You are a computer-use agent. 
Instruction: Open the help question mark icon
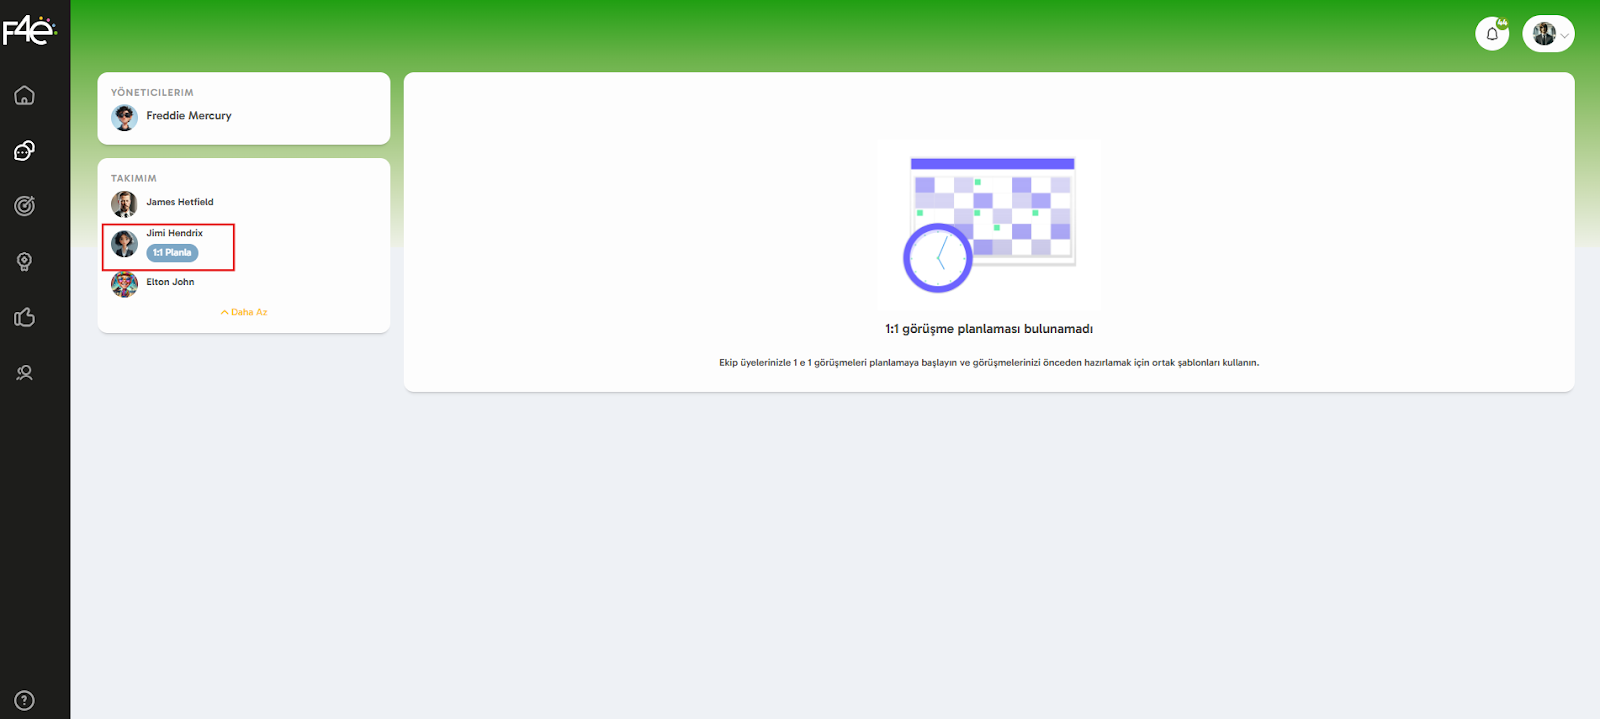25,700
